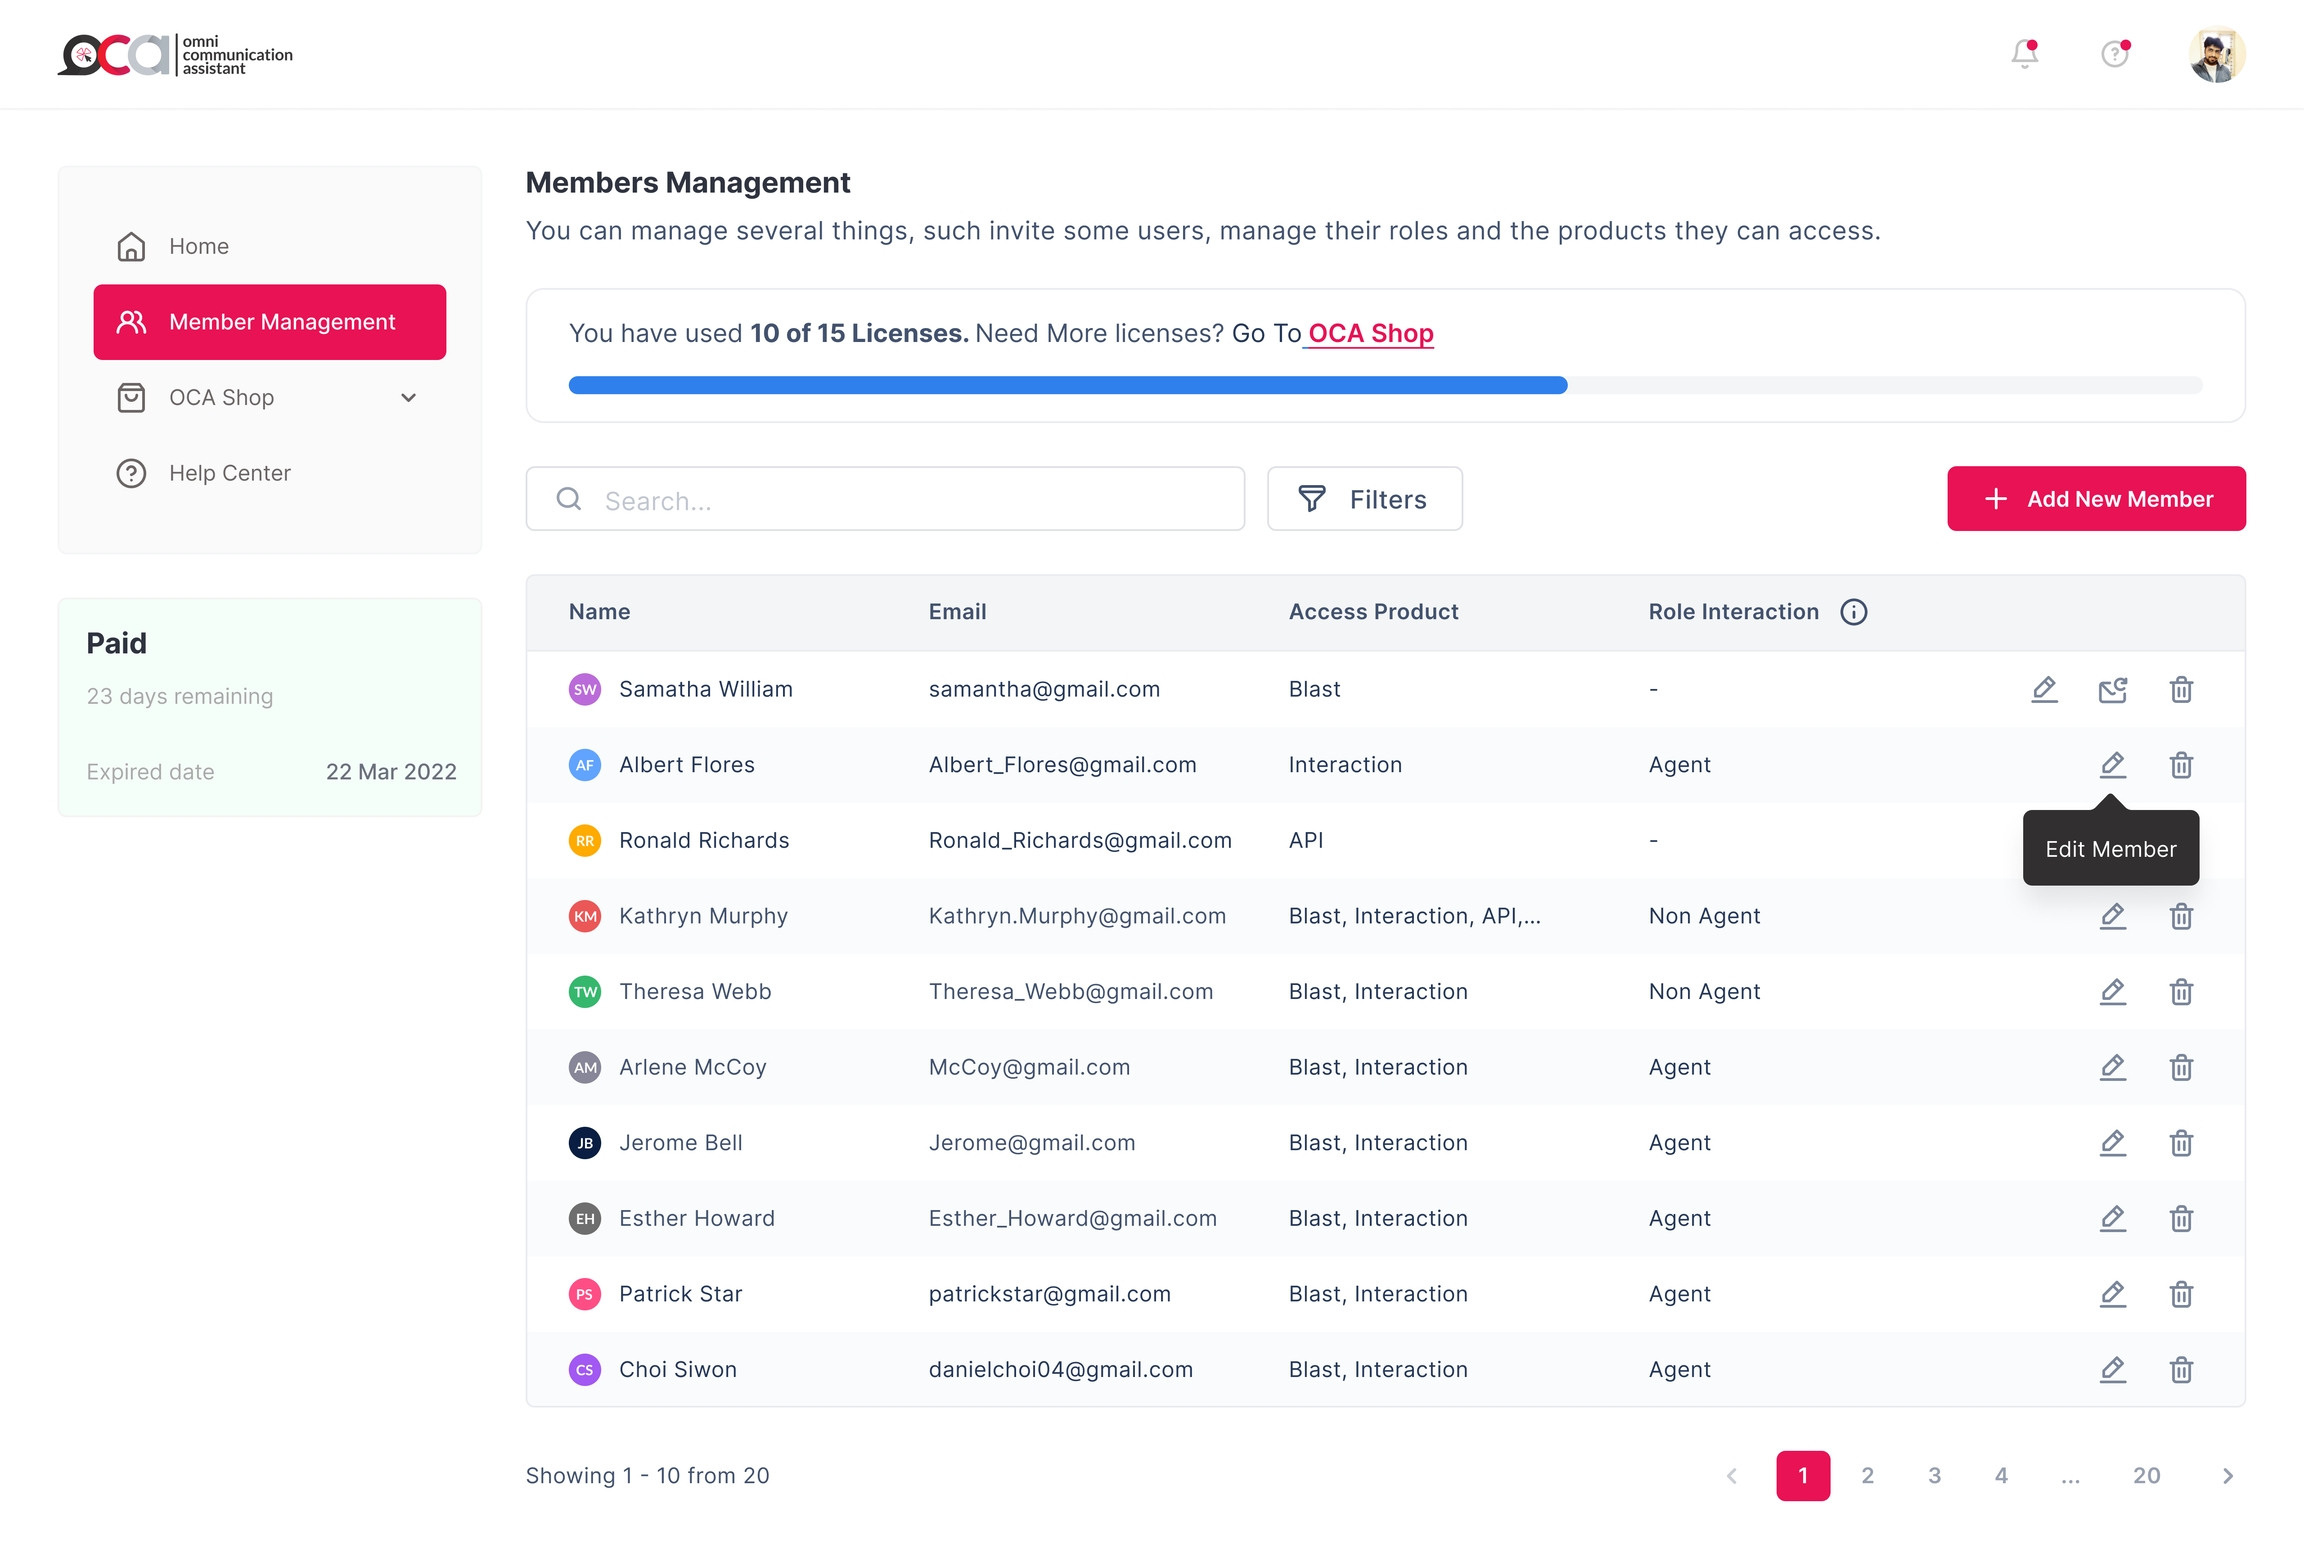Open the Filters dropdown
This screenshot has height=1566, width=2304.
pyautogui.click(x=1364, y=499)
